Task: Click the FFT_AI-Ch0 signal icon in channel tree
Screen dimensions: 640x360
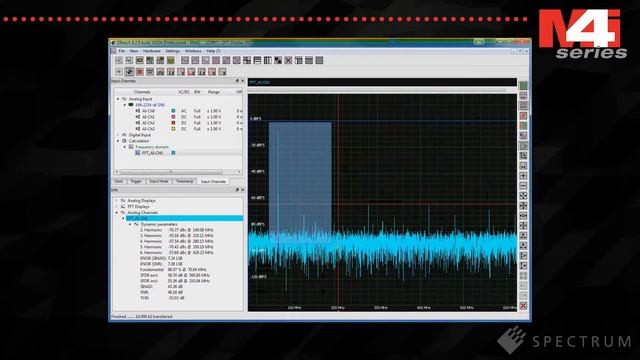Action: click(x=138, y=153)
